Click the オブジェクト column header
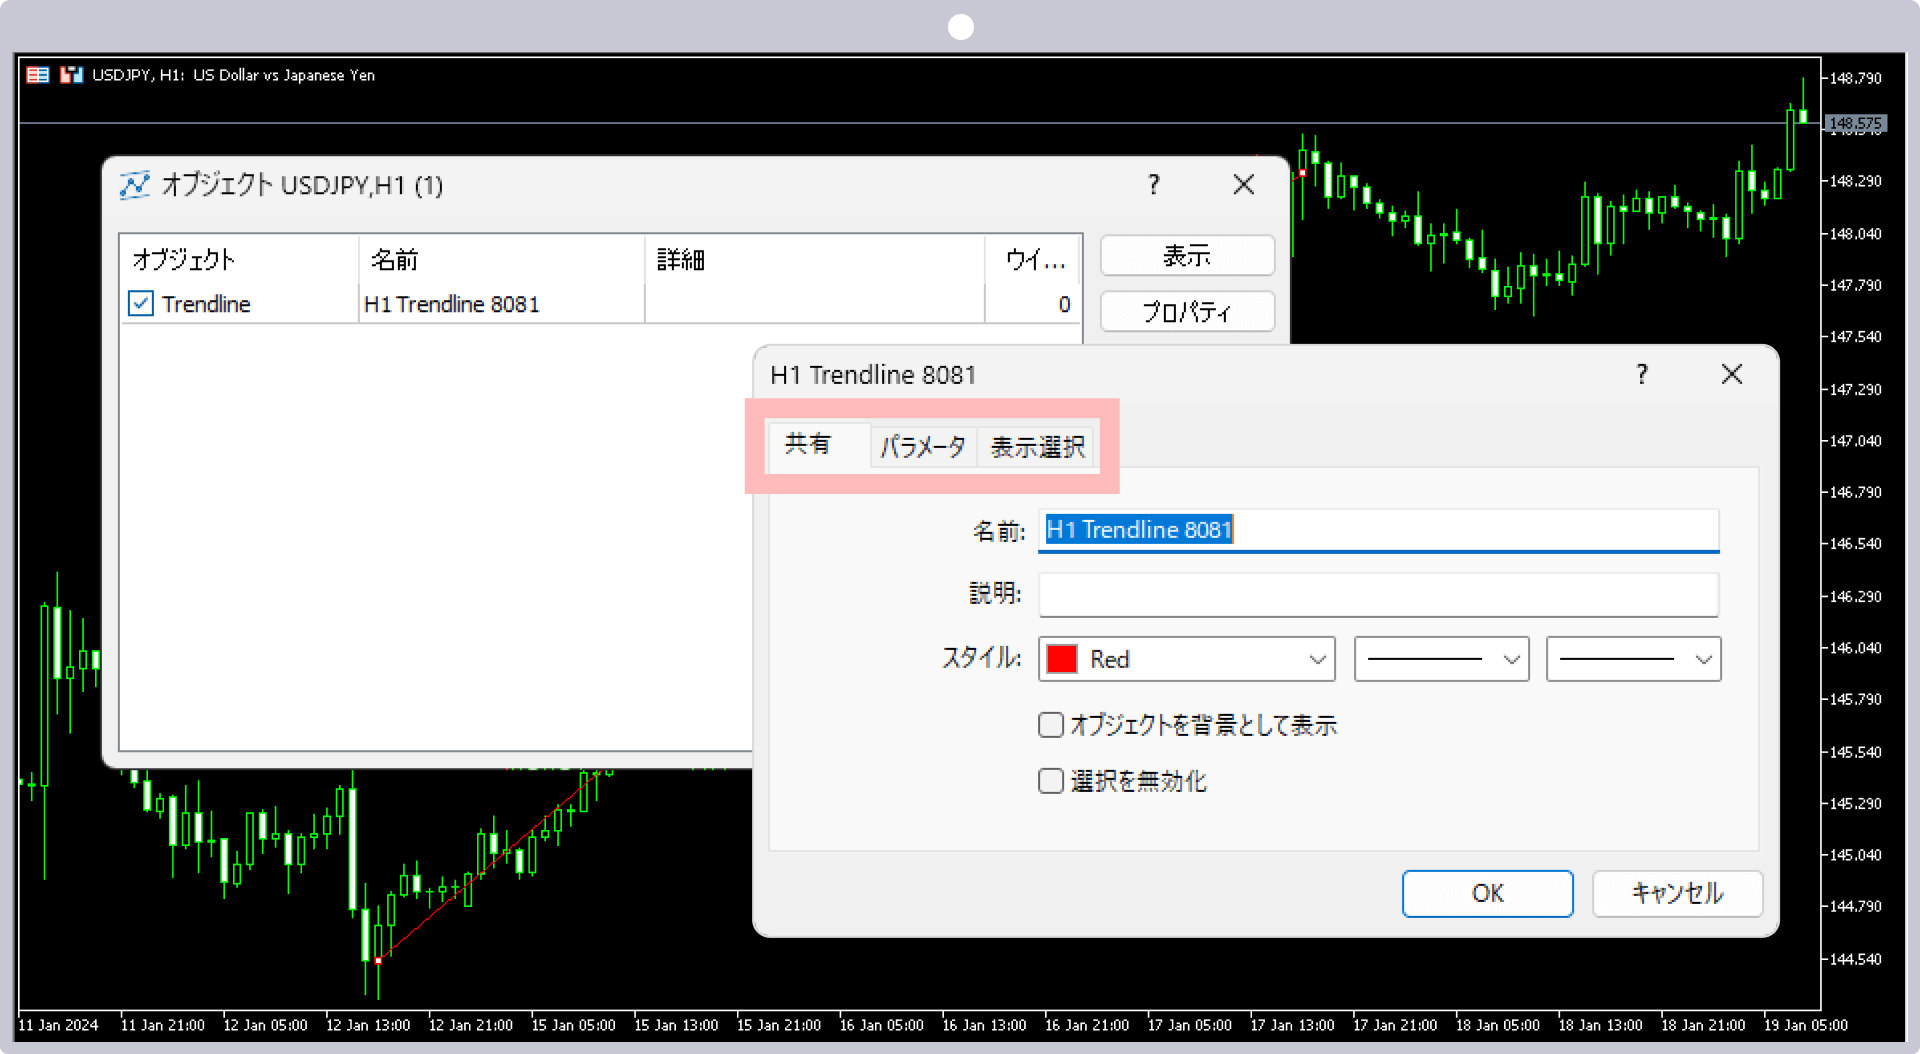This screenshot has width=1920, height=1054. coord(238,260)
